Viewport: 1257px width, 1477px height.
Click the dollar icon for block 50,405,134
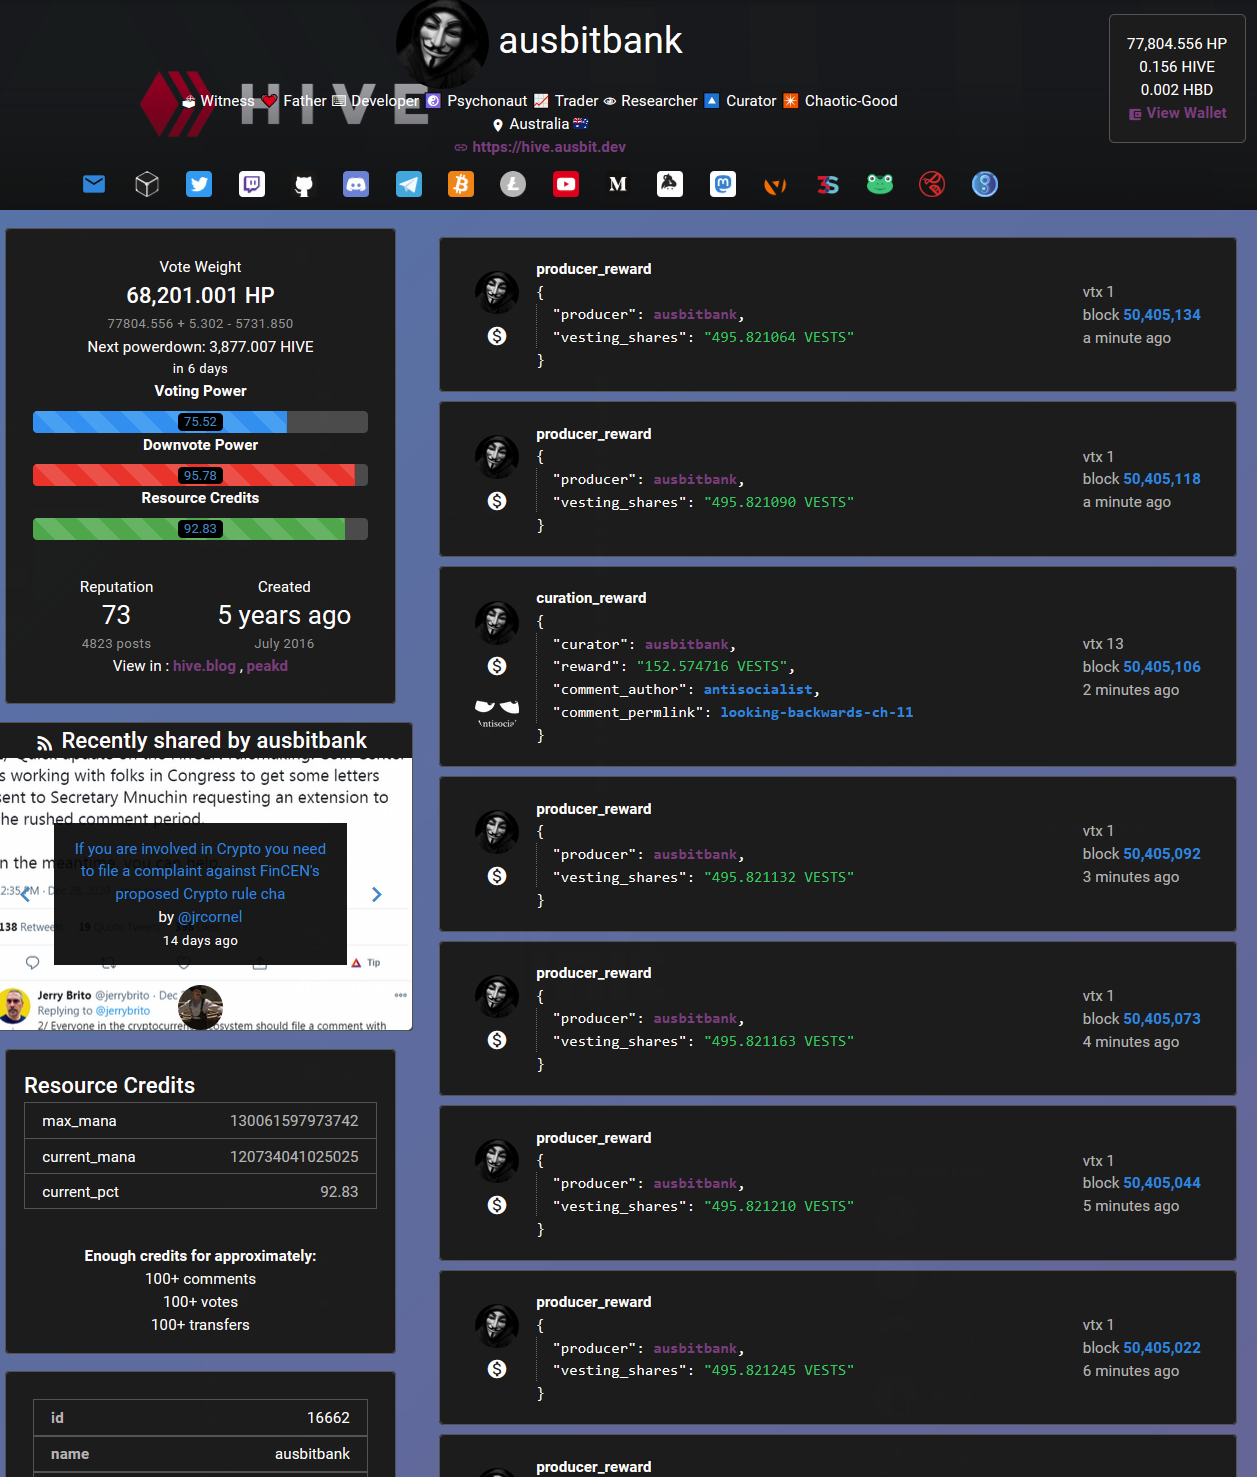[497, 336]
